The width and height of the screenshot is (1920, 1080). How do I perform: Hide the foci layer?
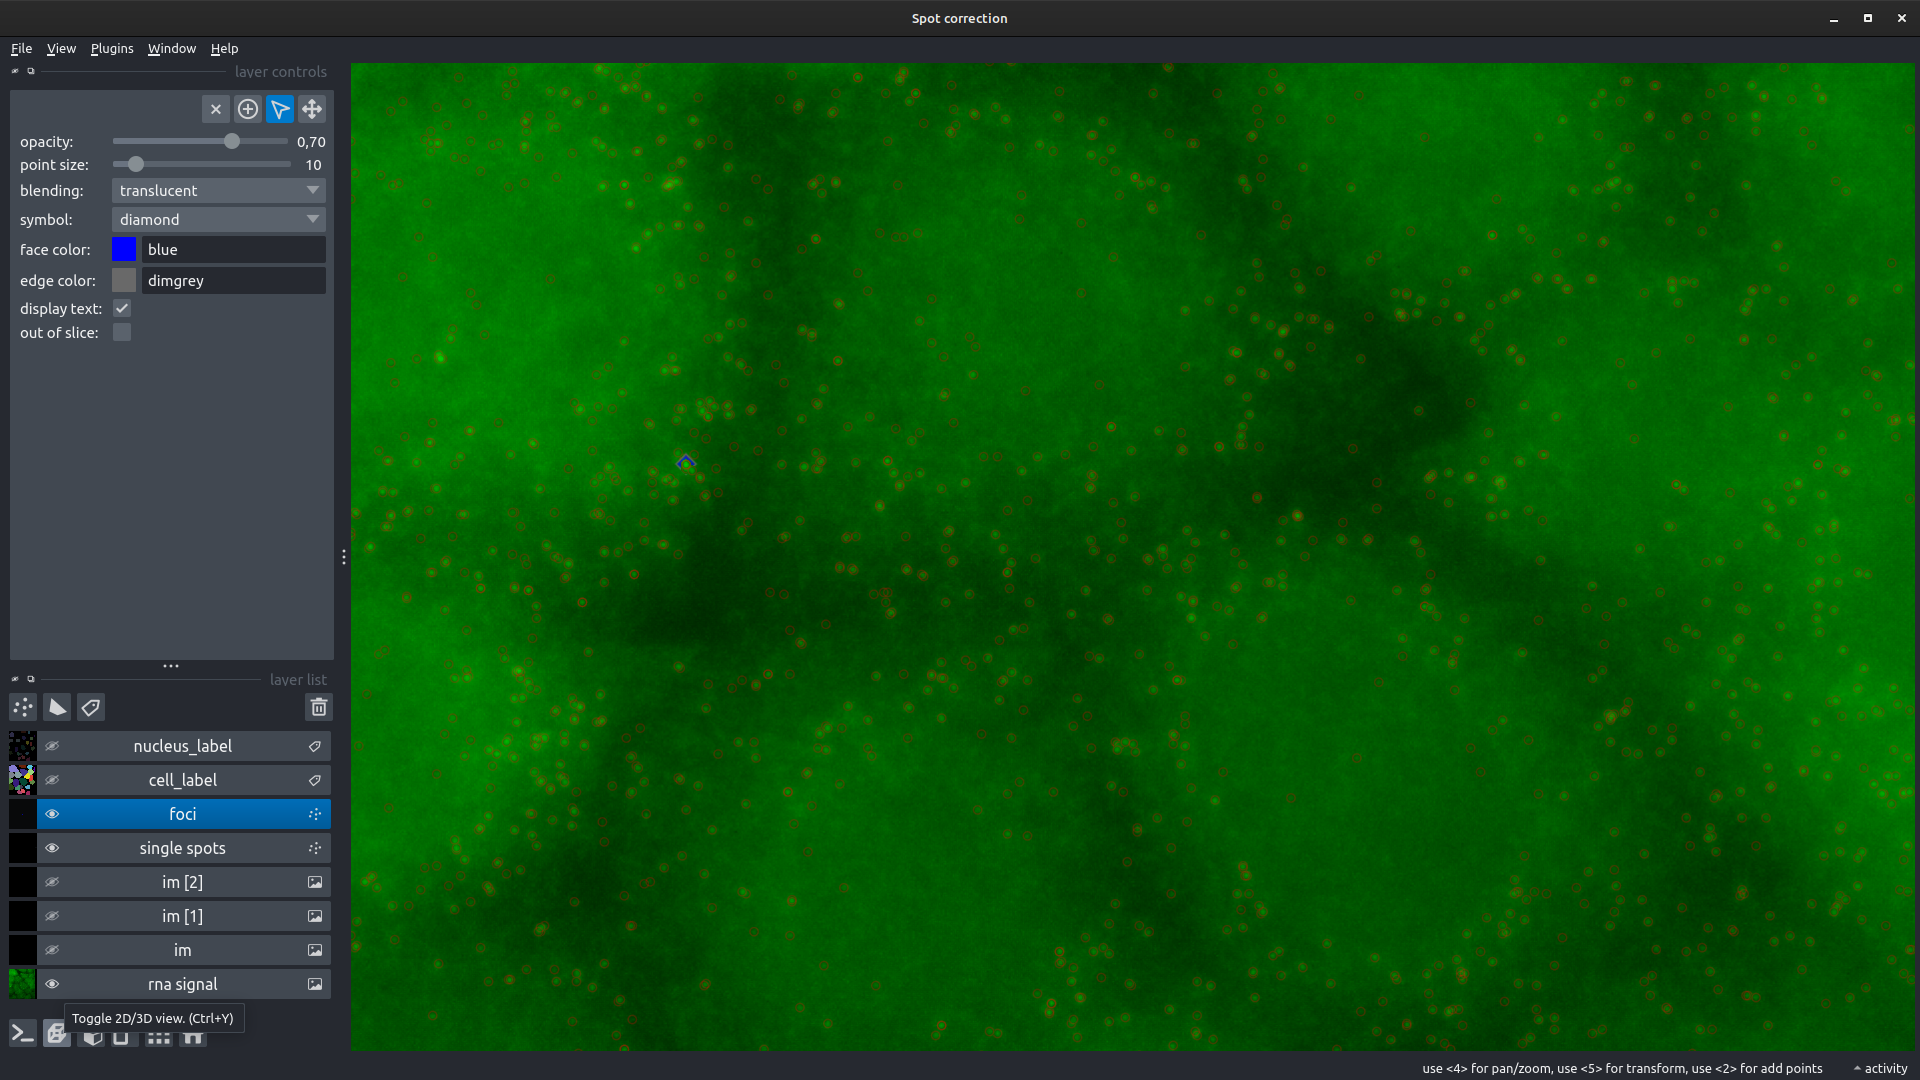[52, 815]
